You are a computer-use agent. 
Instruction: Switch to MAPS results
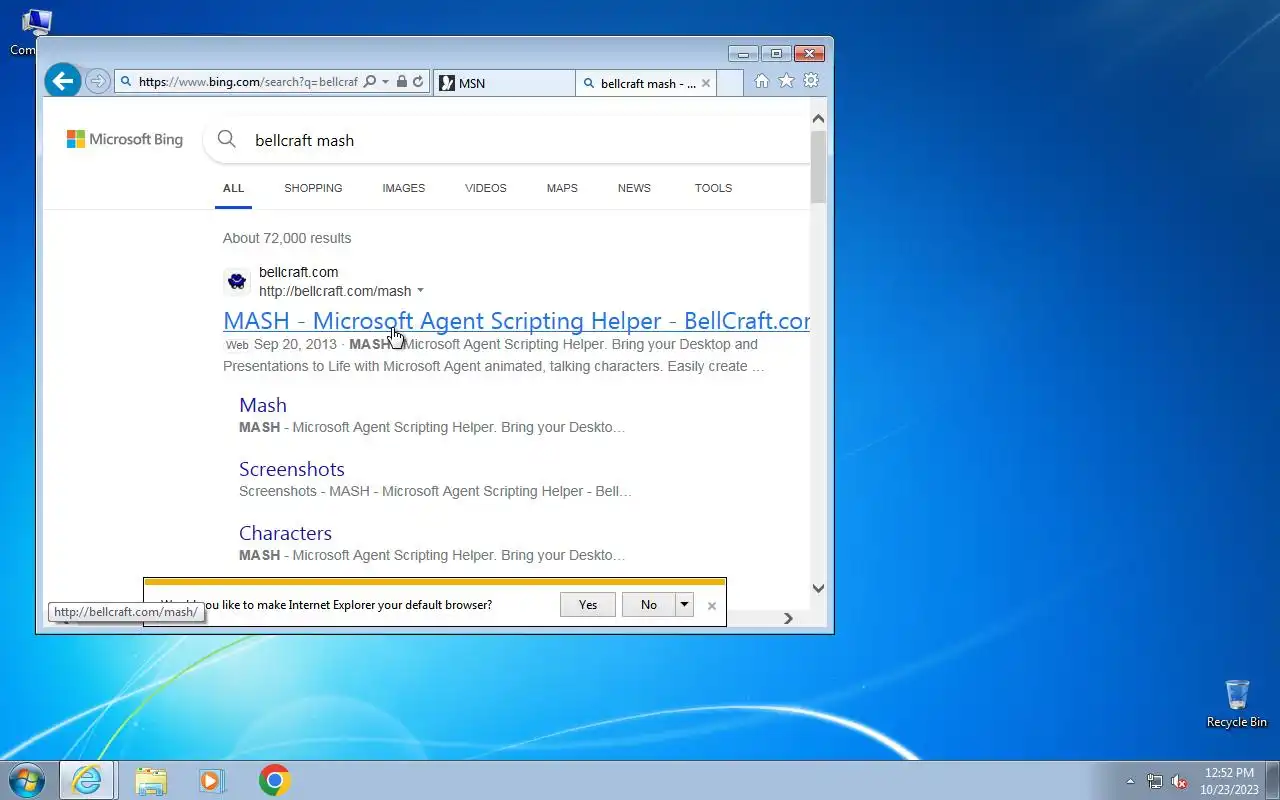[562, 188]
